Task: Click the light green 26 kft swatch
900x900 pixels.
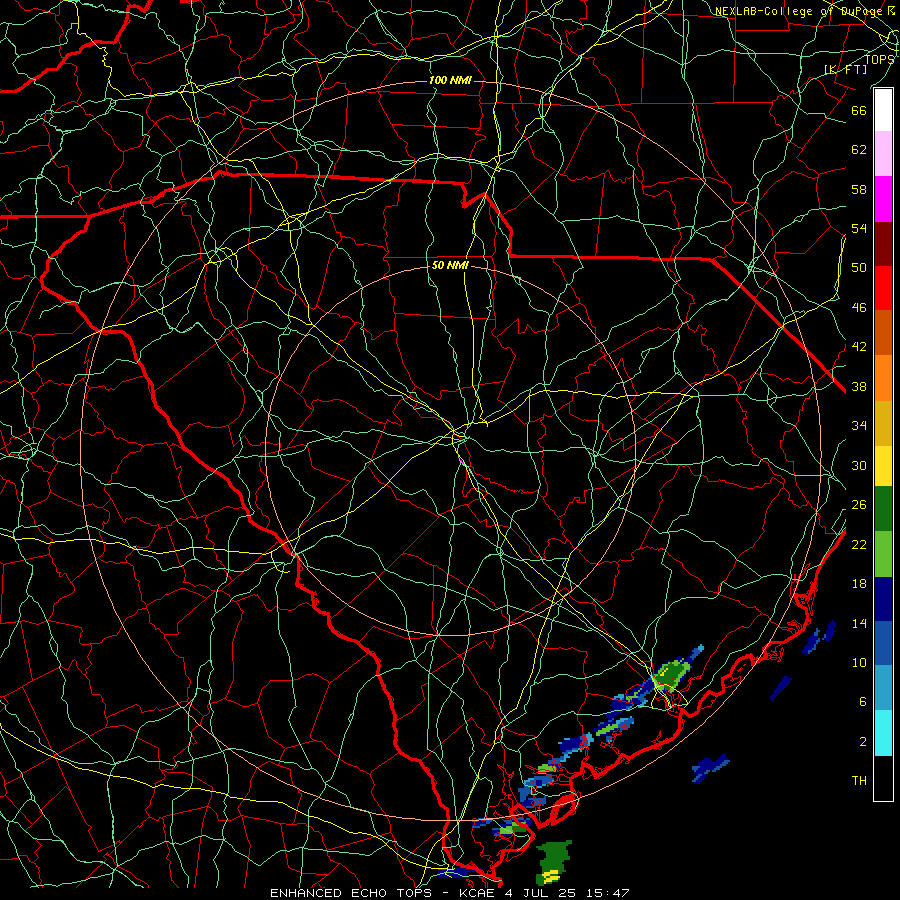Action: 883,554
